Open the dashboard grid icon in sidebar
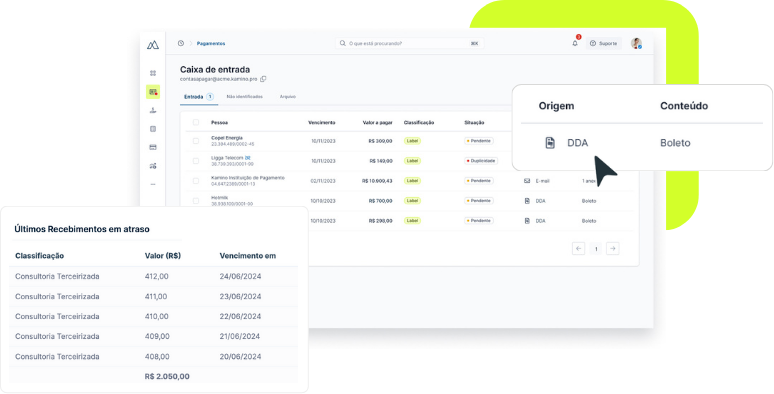The width and height of the screenshot is (774, 394). click(153, 73)
